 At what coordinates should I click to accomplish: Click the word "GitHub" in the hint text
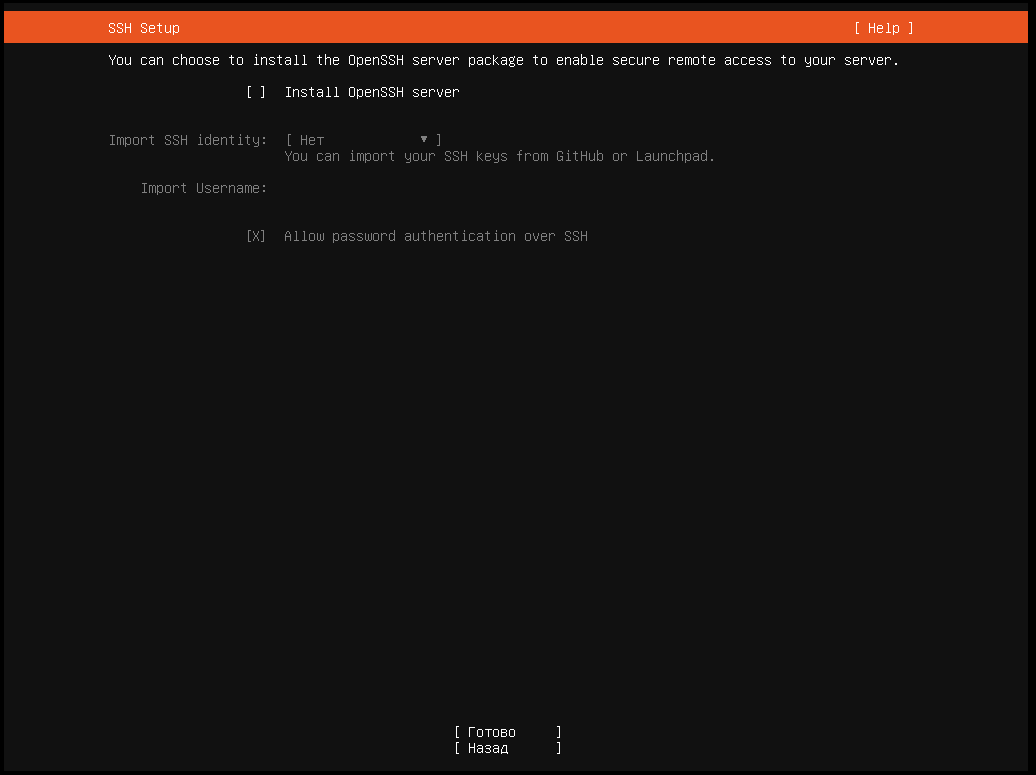pyautogui.click(x=580, y=156)
